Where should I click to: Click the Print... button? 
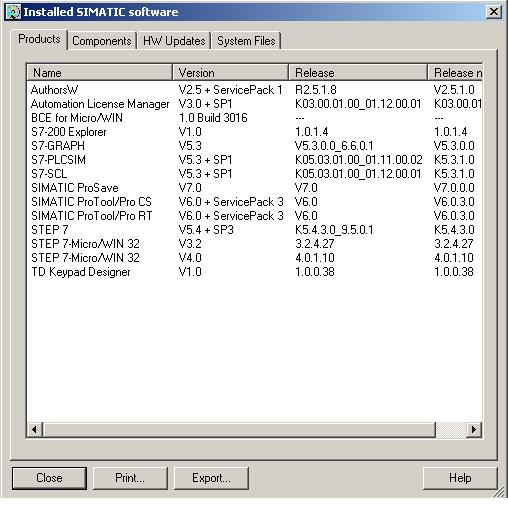[130, 478]
